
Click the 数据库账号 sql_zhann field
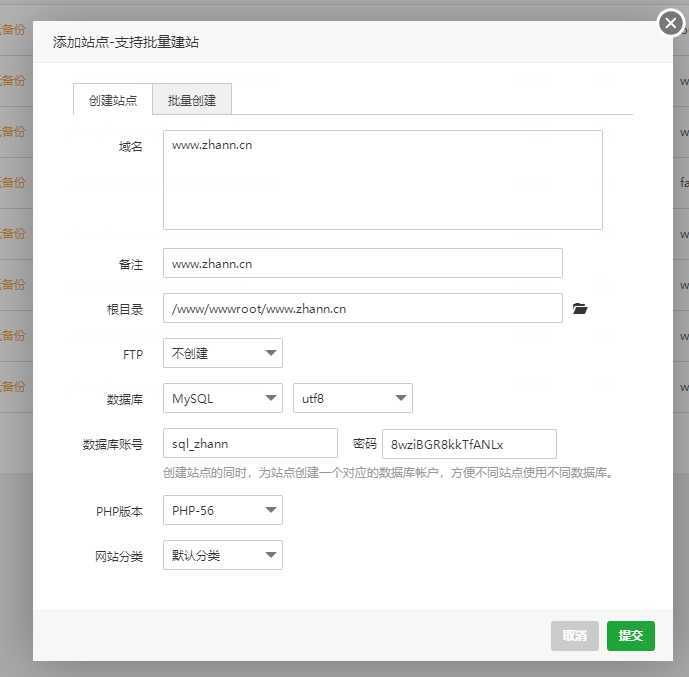pyautogui.click(x=250, y=443)
